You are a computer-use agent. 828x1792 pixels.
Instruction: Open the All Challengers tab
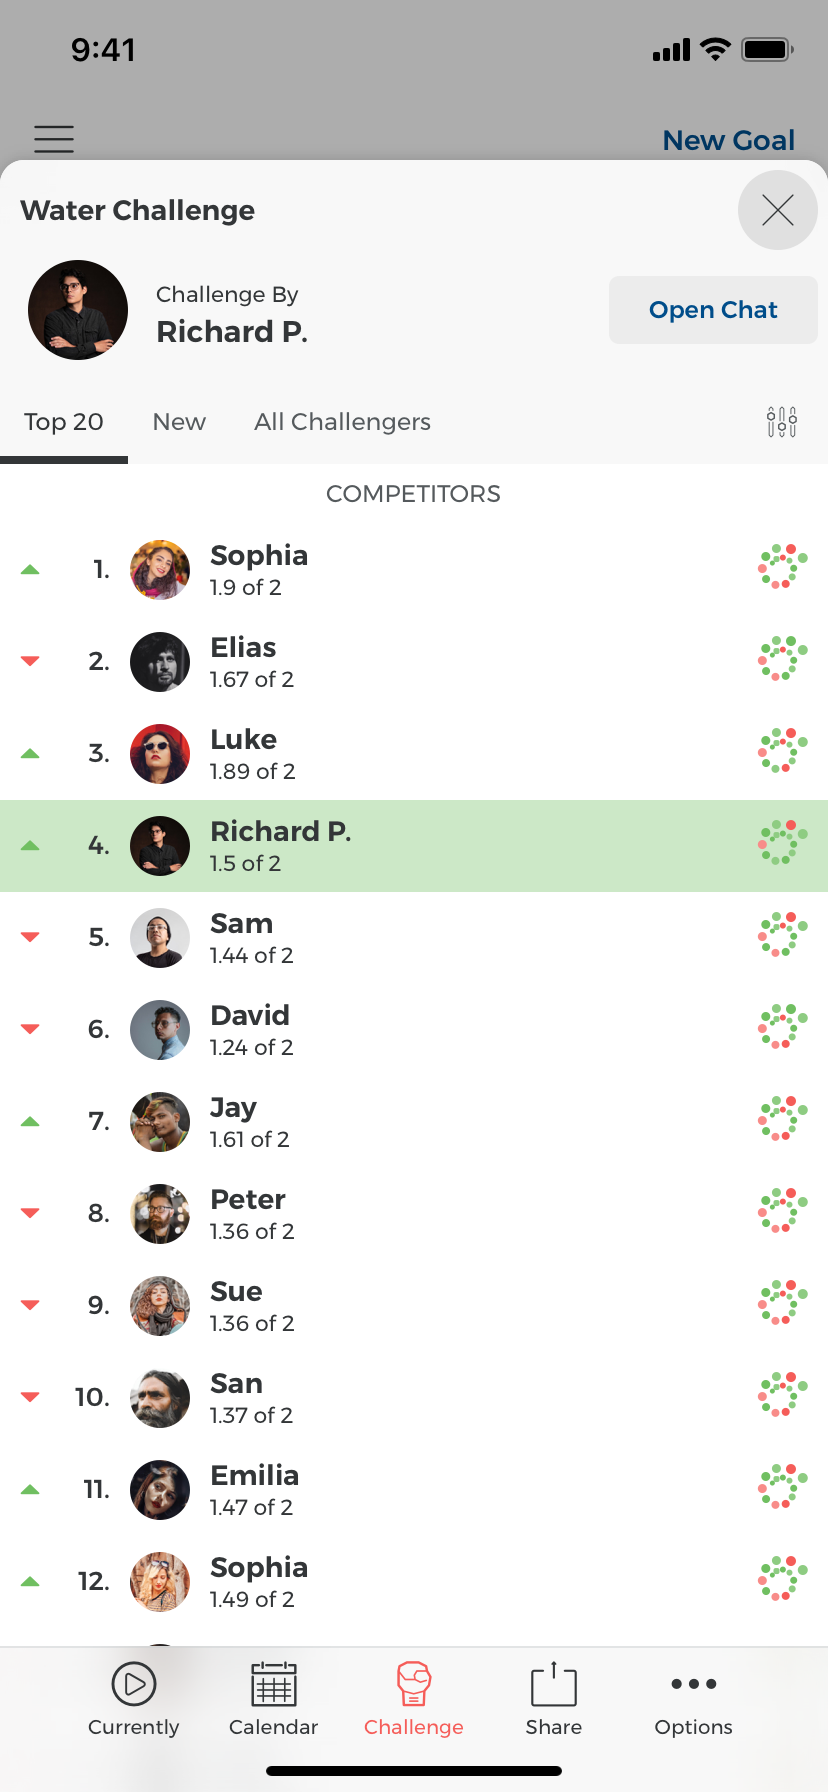point(342,421)
